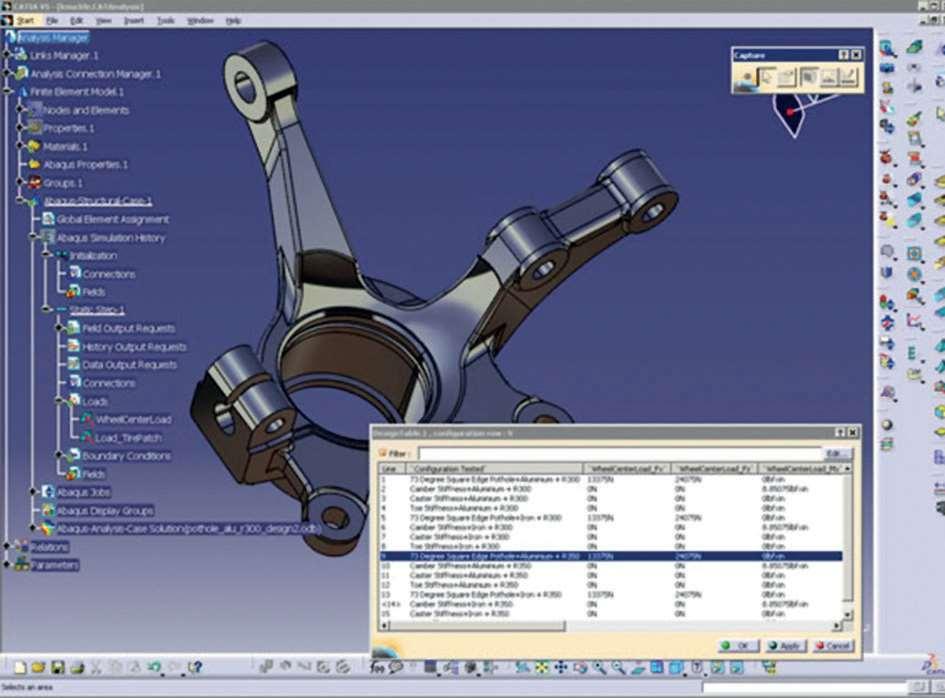This screenshot has height=698, width=945.
Task: Click the help question mark on design table dialog
Action: (x=841, y=432)
